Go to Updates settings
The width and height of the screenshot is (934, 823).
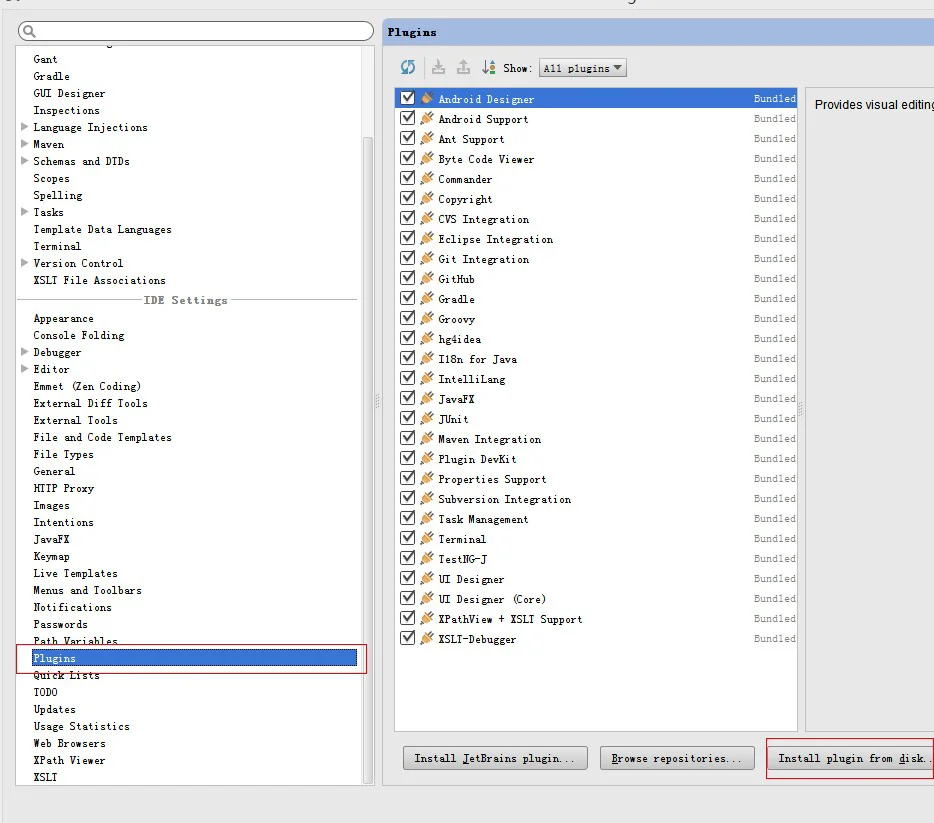pos(54,709)
